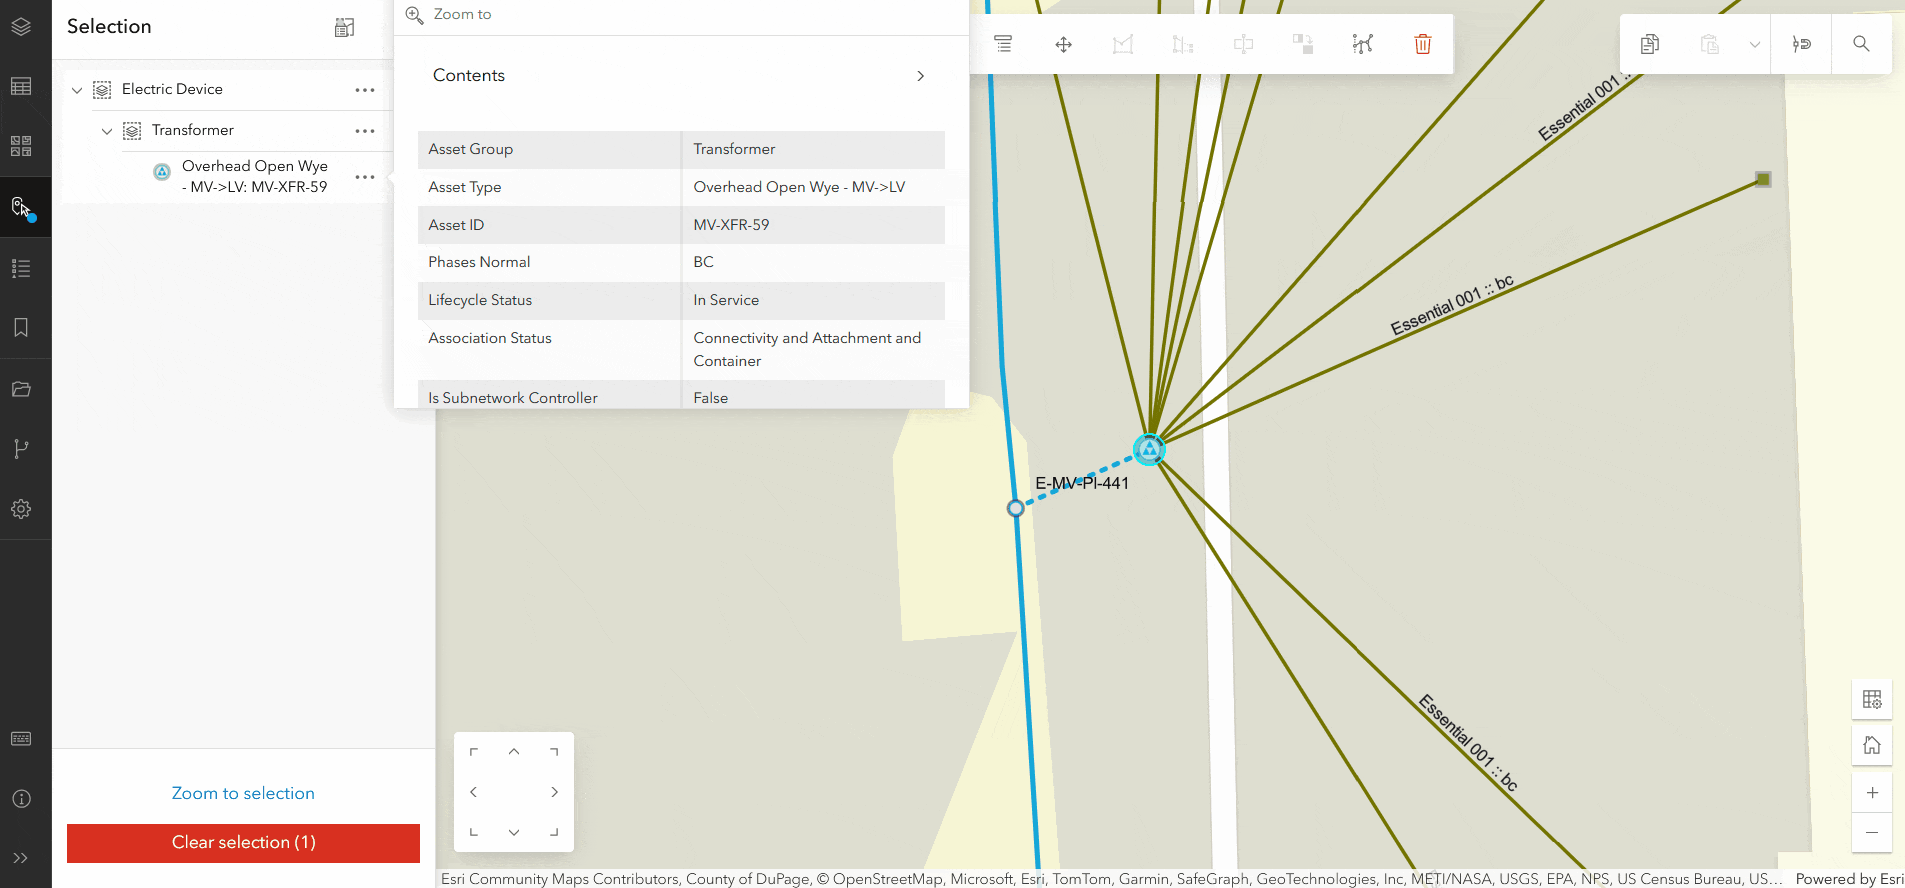Open the information icon in the sidebar
1905x888 pixels.
pyautogui.click(x=21, y=799)
